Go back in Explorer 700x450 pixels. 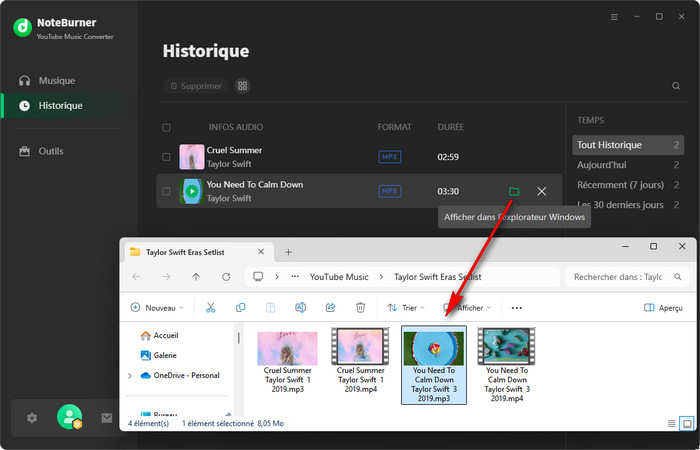136,277
